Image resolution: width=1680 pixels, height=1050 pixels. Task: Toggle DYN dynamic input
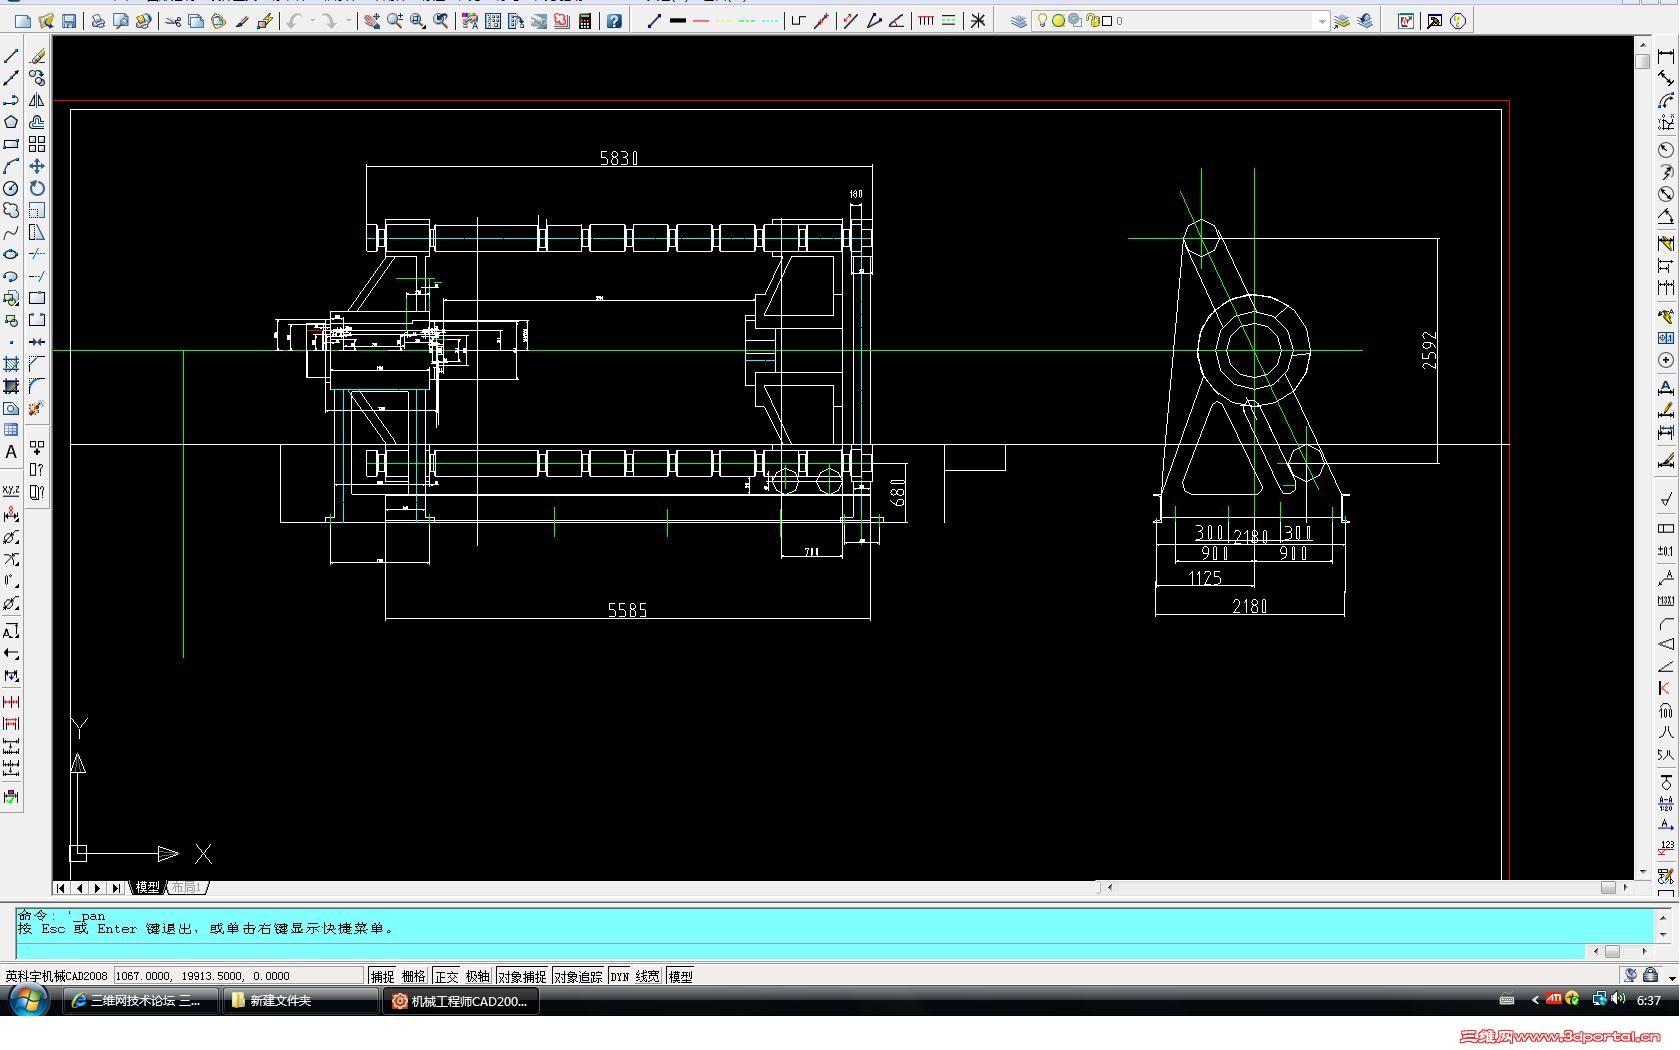pyautogui.click(x=620, y=976)
